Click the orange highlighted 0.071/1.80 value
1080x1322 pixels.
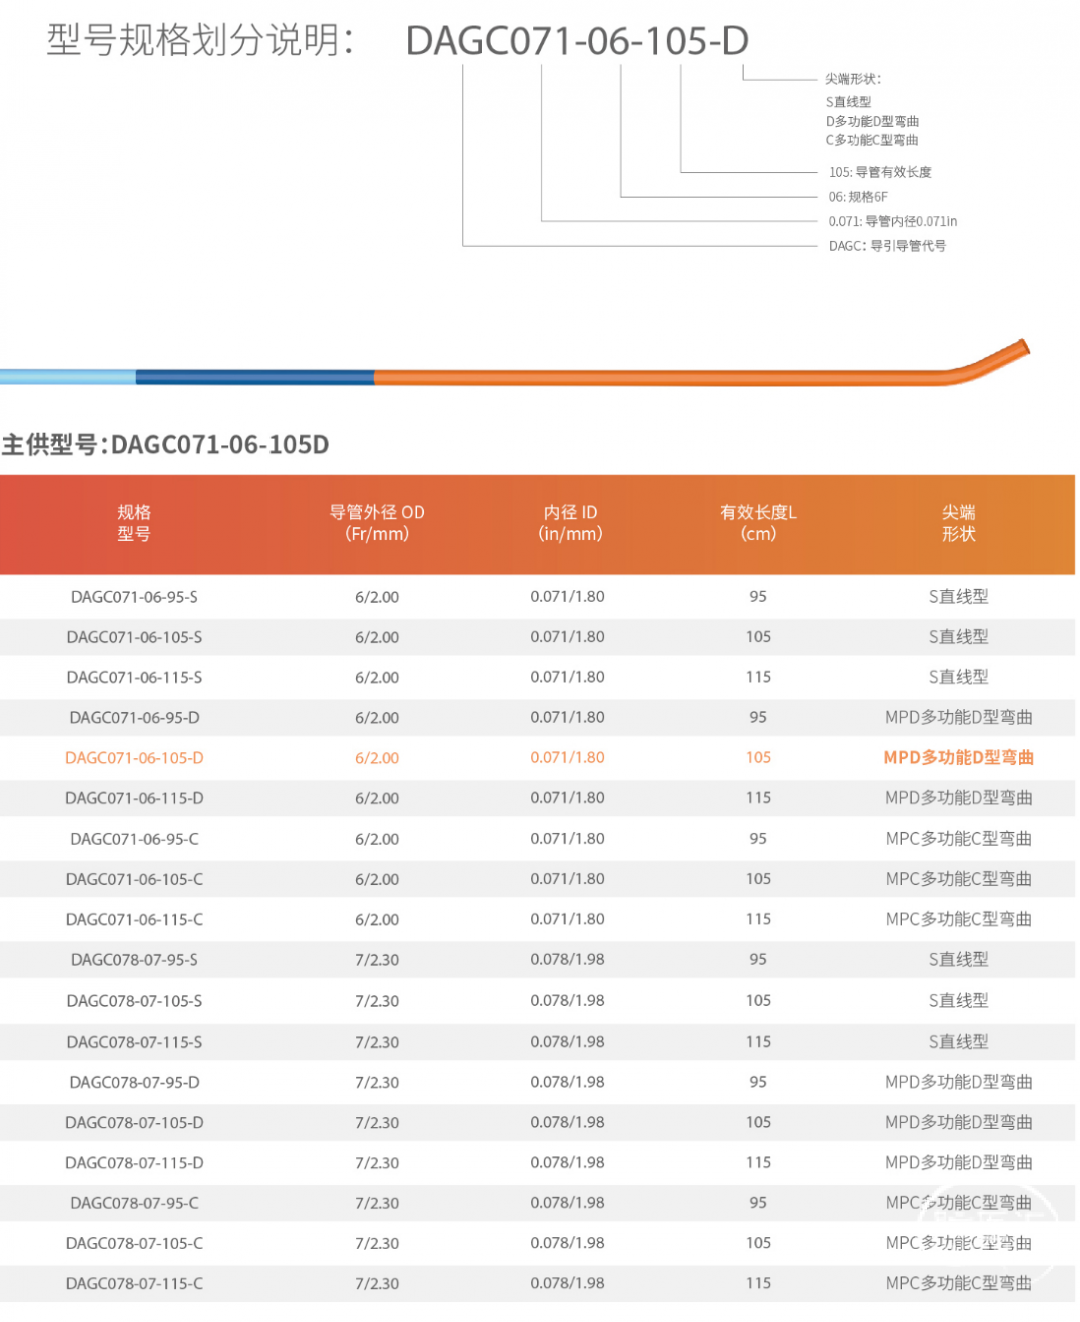(x=567, y=757)
